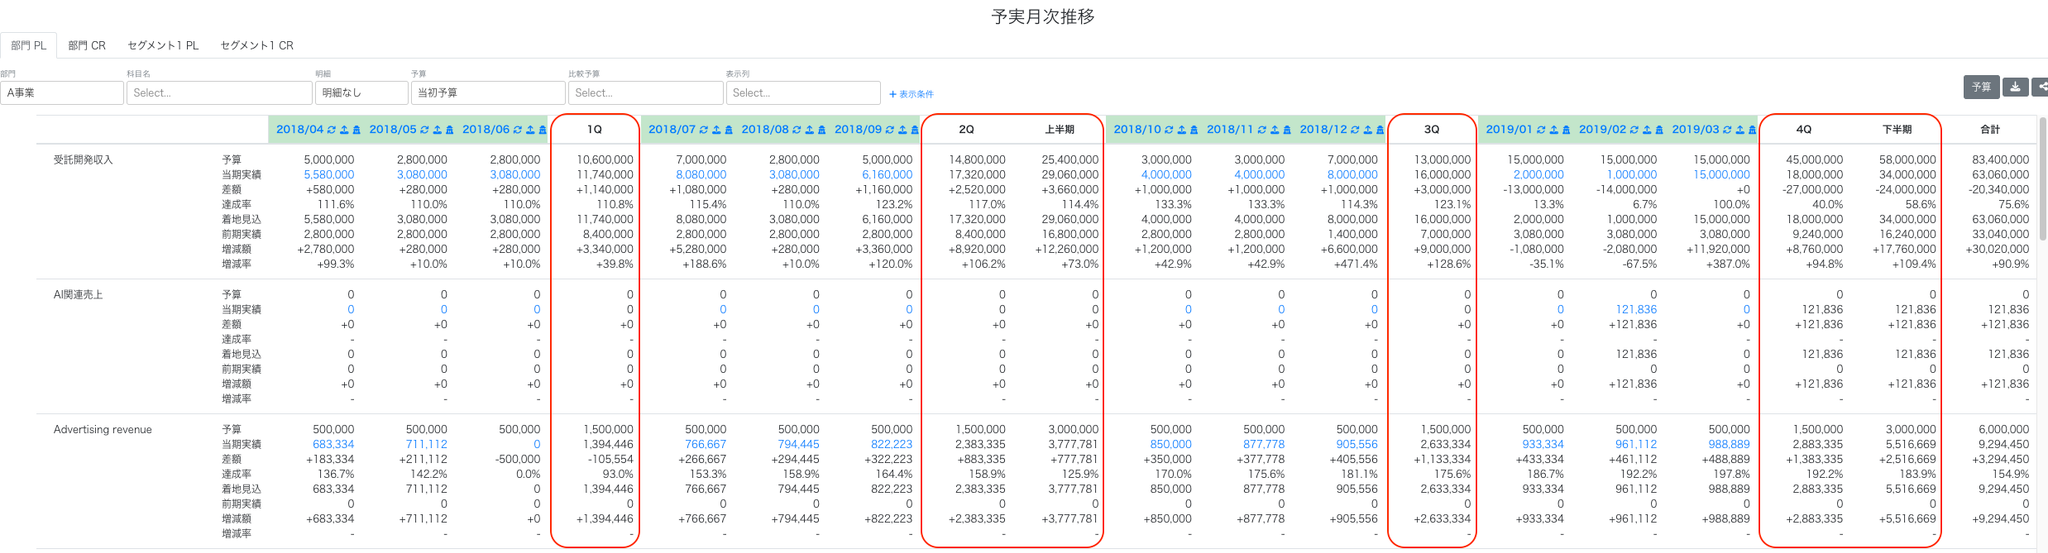Image resolution: width=2048 pixels, height=553 pixels.
Task: Click the upload icon for 2019/01
Action: click(1554, 130)
